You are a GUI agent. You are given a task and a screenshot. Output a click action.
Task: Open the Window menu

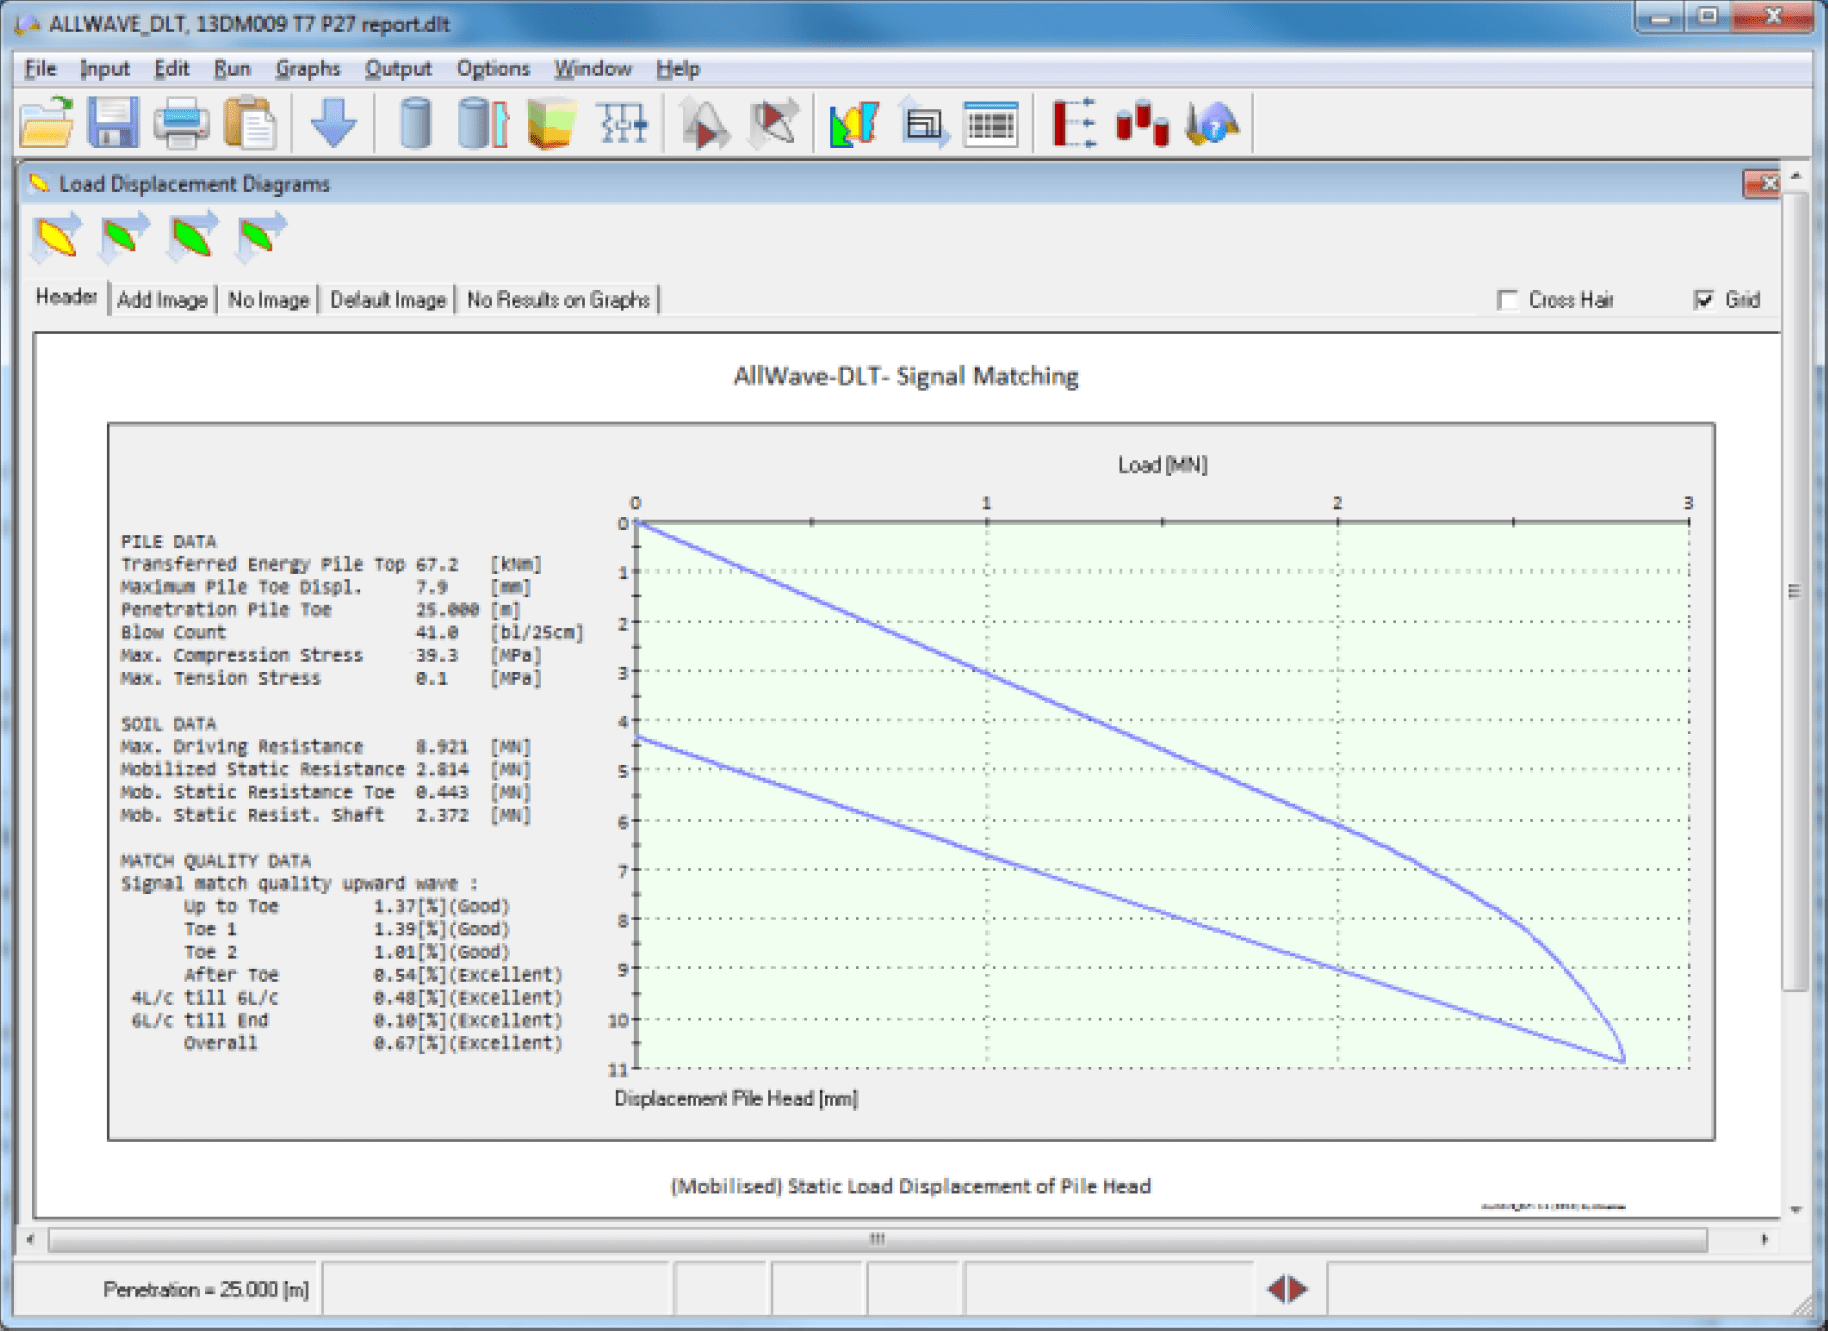(x=593, y=69)
